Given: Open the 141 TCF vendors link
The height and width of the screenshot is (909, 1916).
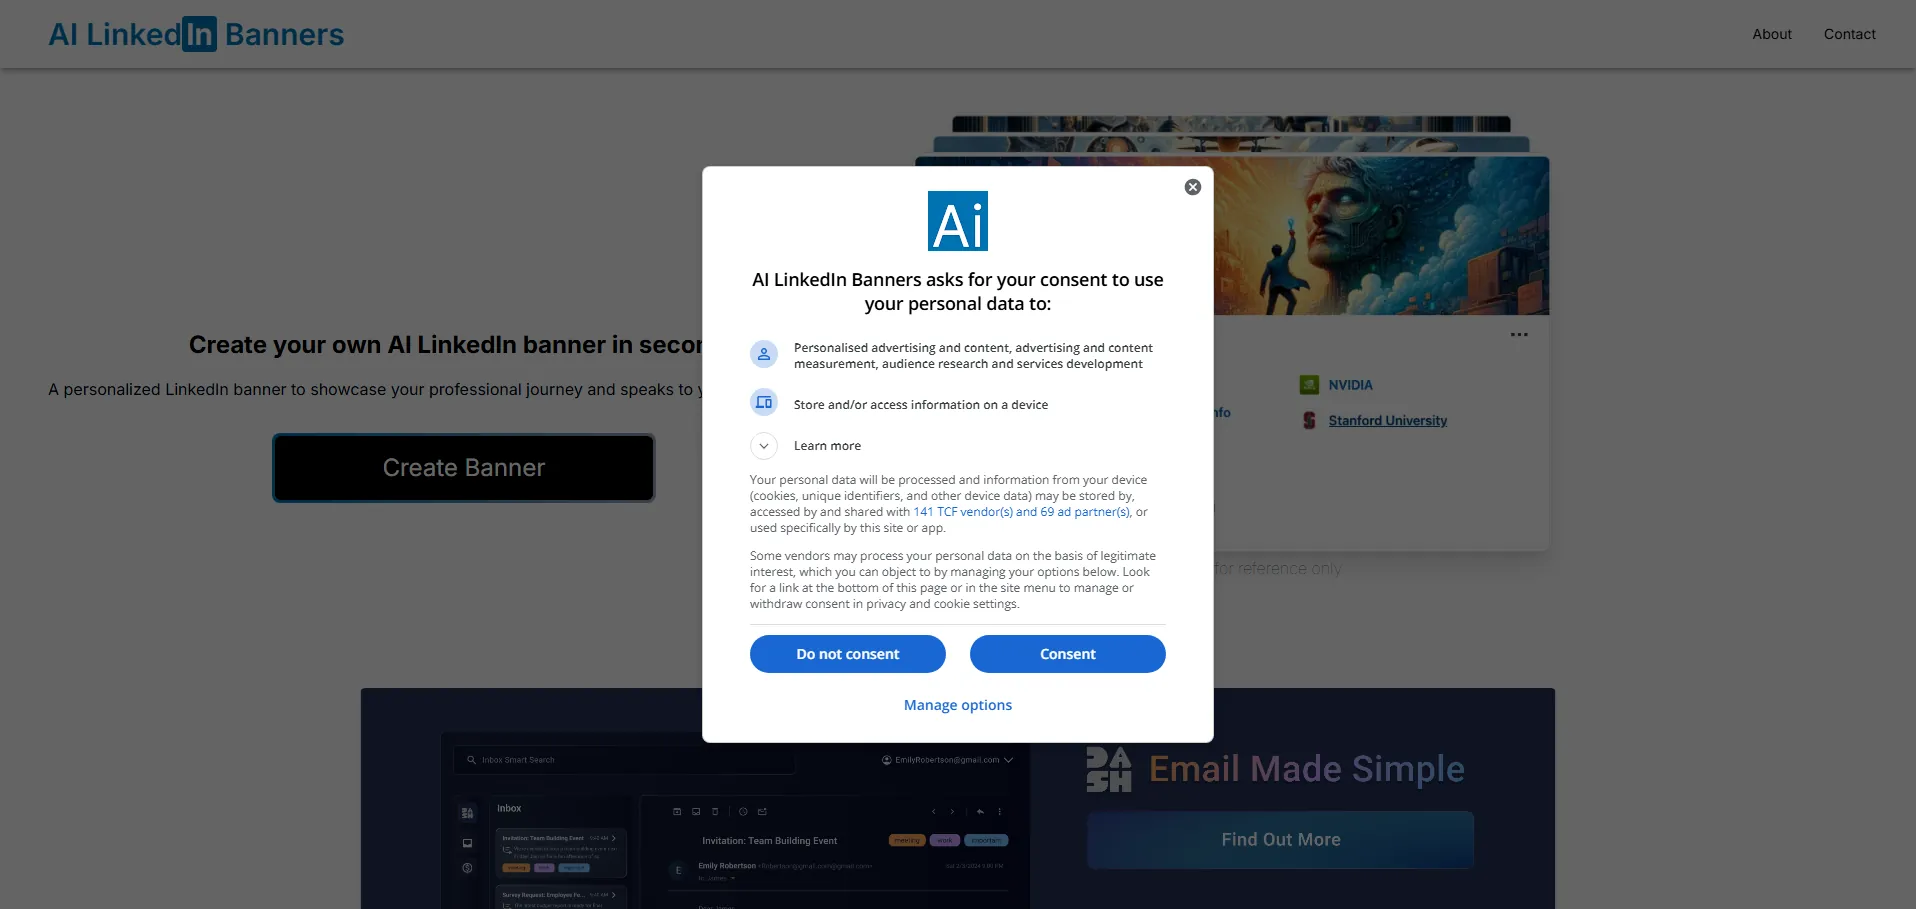Looking at the screenshot, I should (1021, 512).
